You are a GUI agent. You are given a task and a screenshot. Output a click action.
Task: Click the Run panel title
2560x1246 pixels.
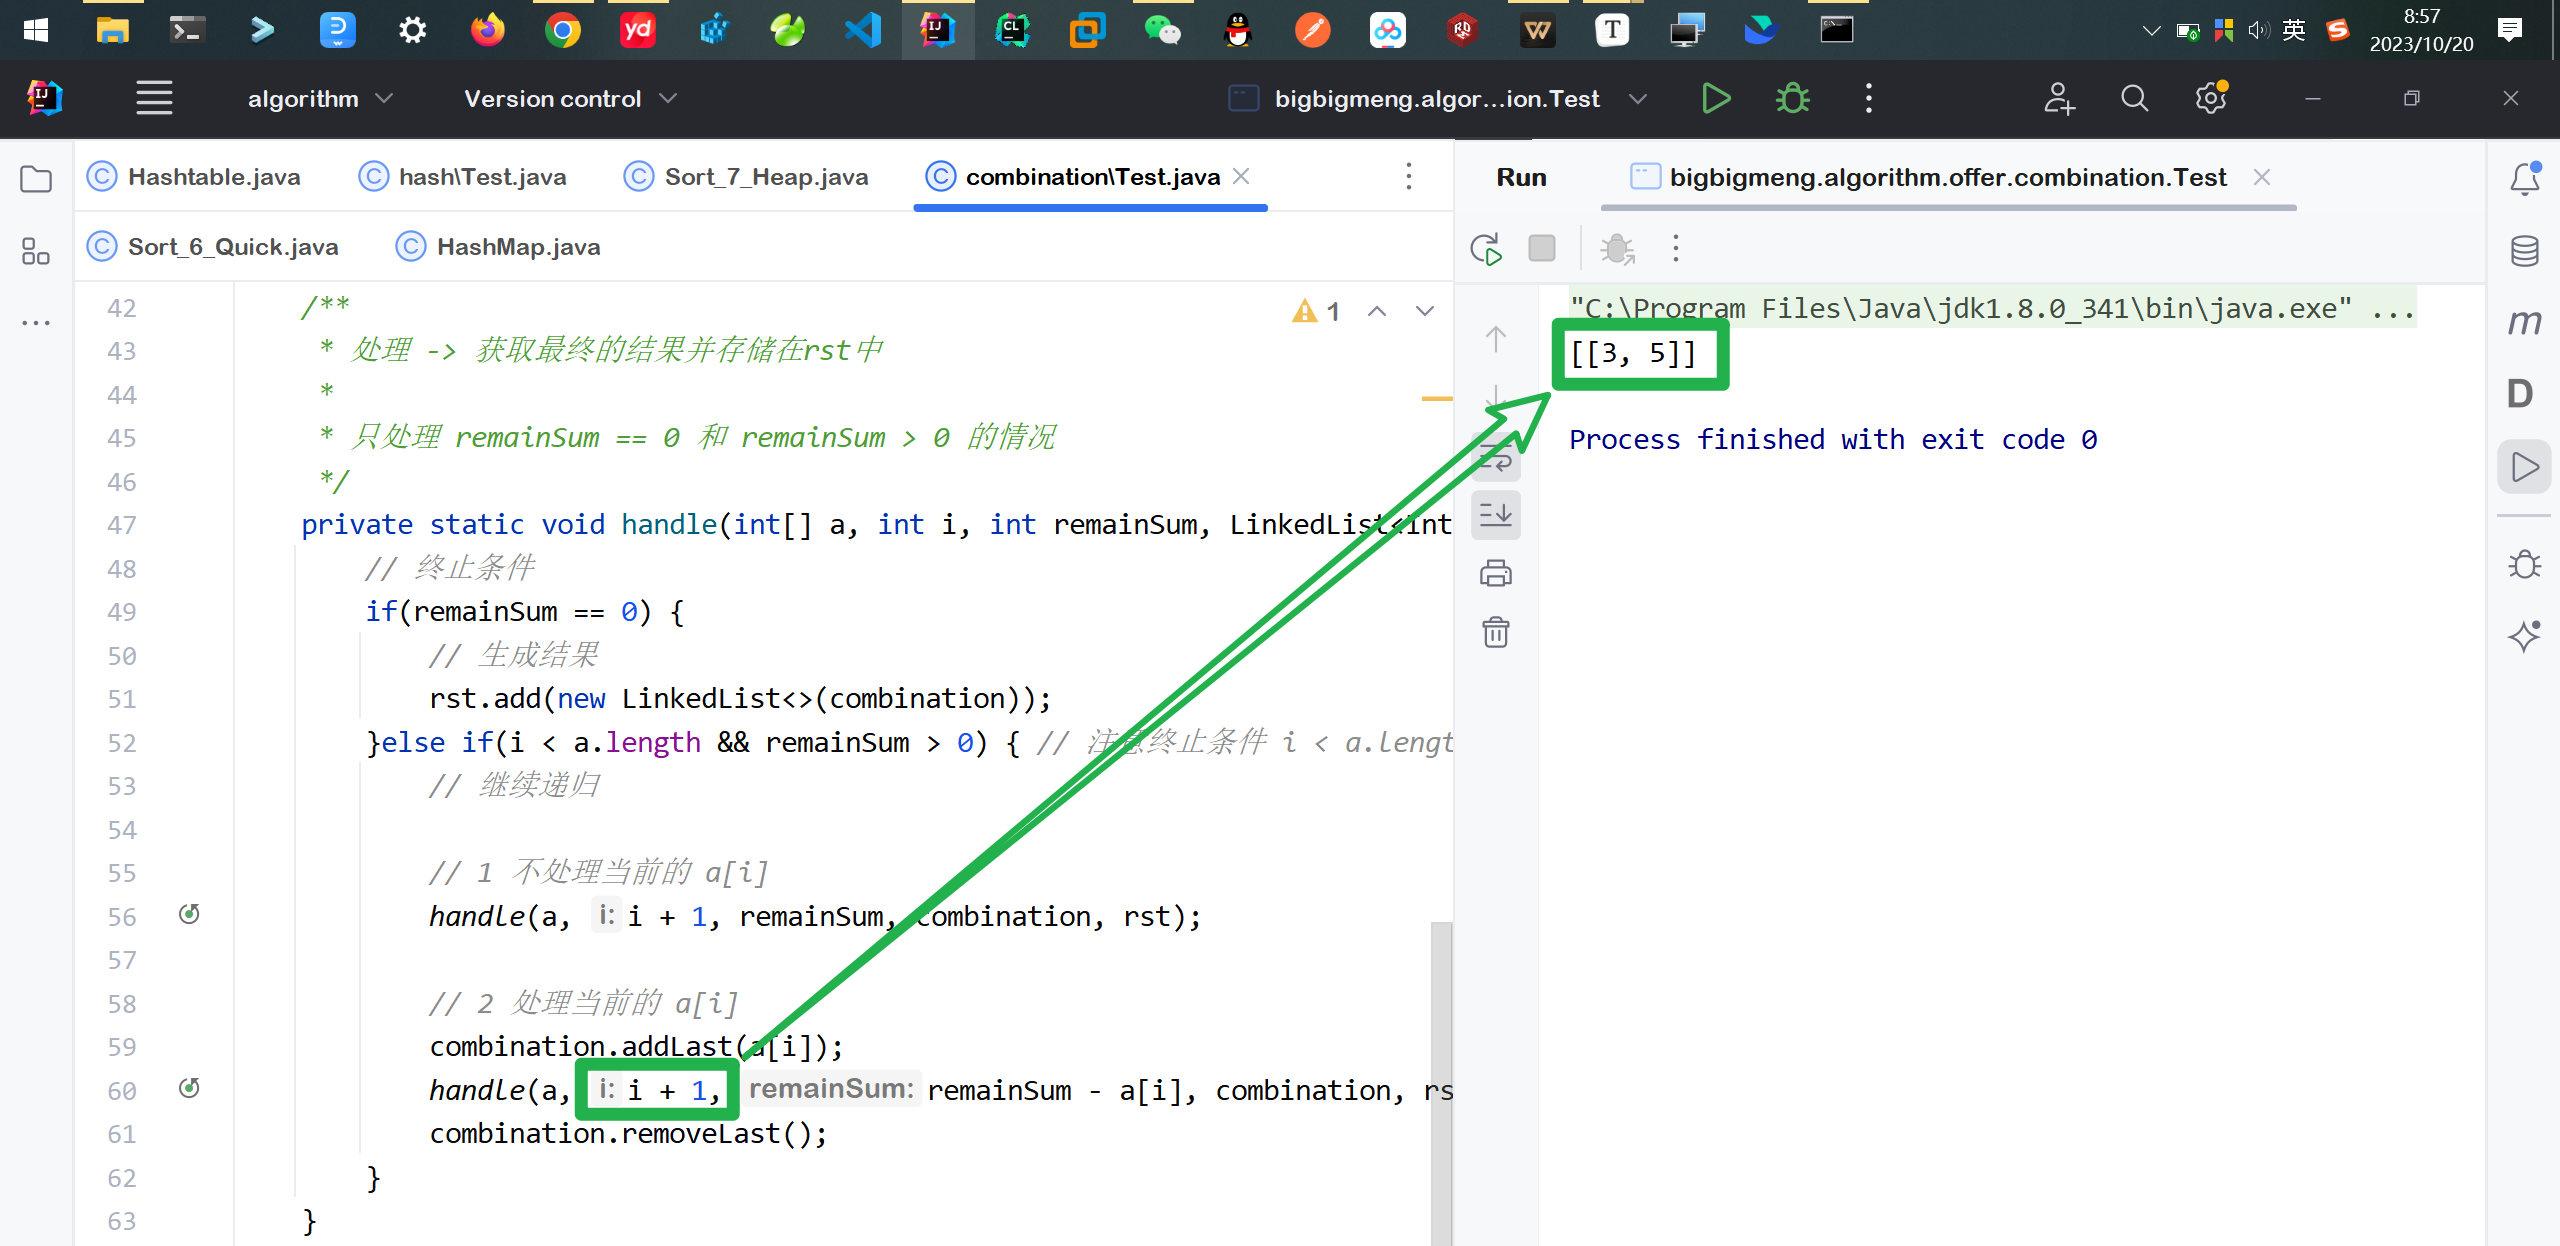(x=1521, y=177)
